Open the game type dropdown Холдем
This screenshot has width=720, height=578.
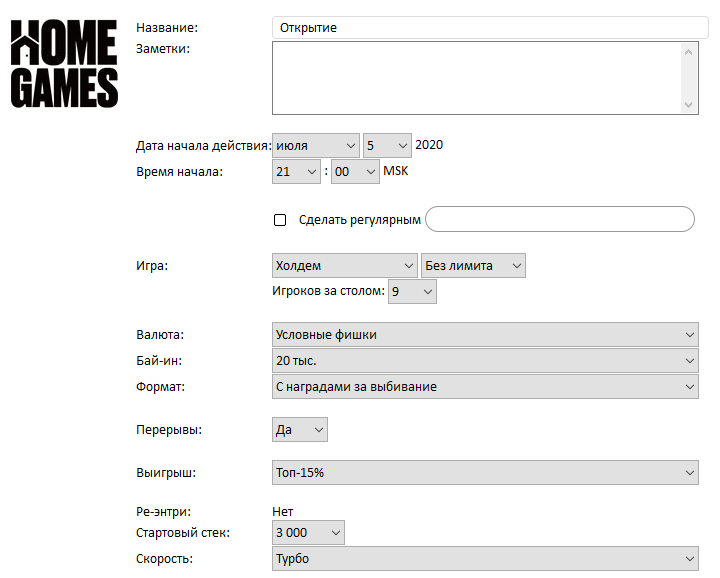click(x=345, y=265)
